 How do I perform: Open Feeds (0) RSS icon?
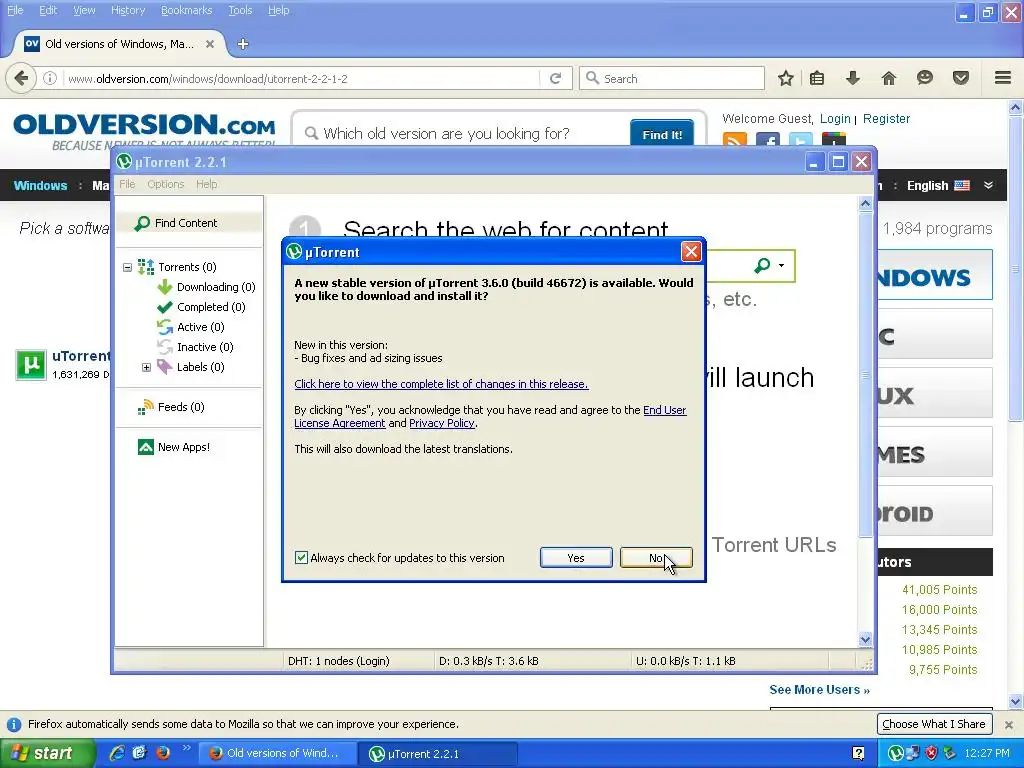[145, 408]
